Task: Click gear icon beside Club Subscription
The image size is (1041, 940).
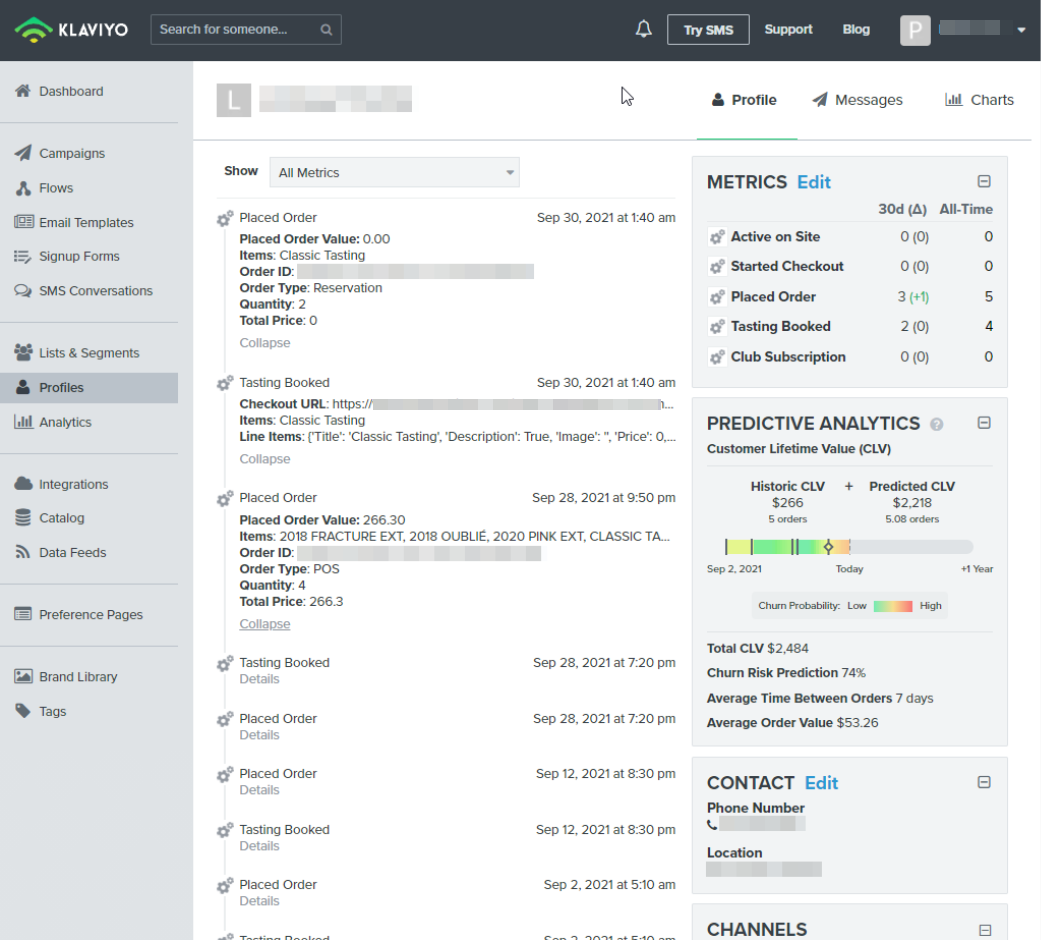Action: 717,357
